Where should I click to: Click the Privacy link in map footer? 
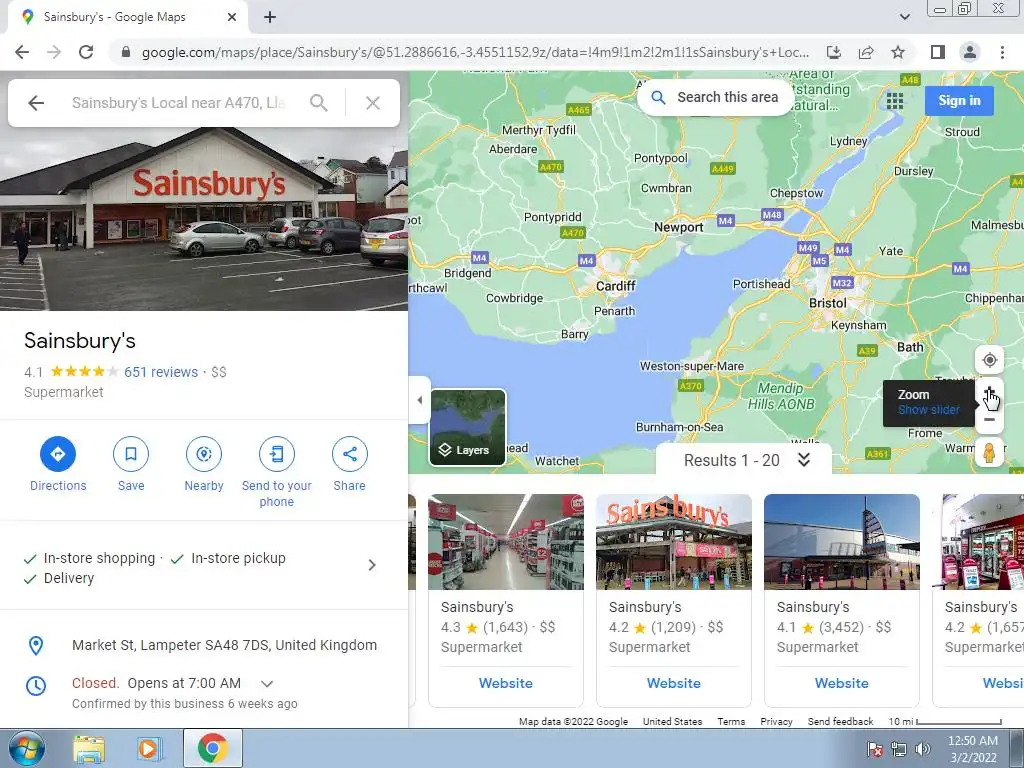[x=776, y=722]
